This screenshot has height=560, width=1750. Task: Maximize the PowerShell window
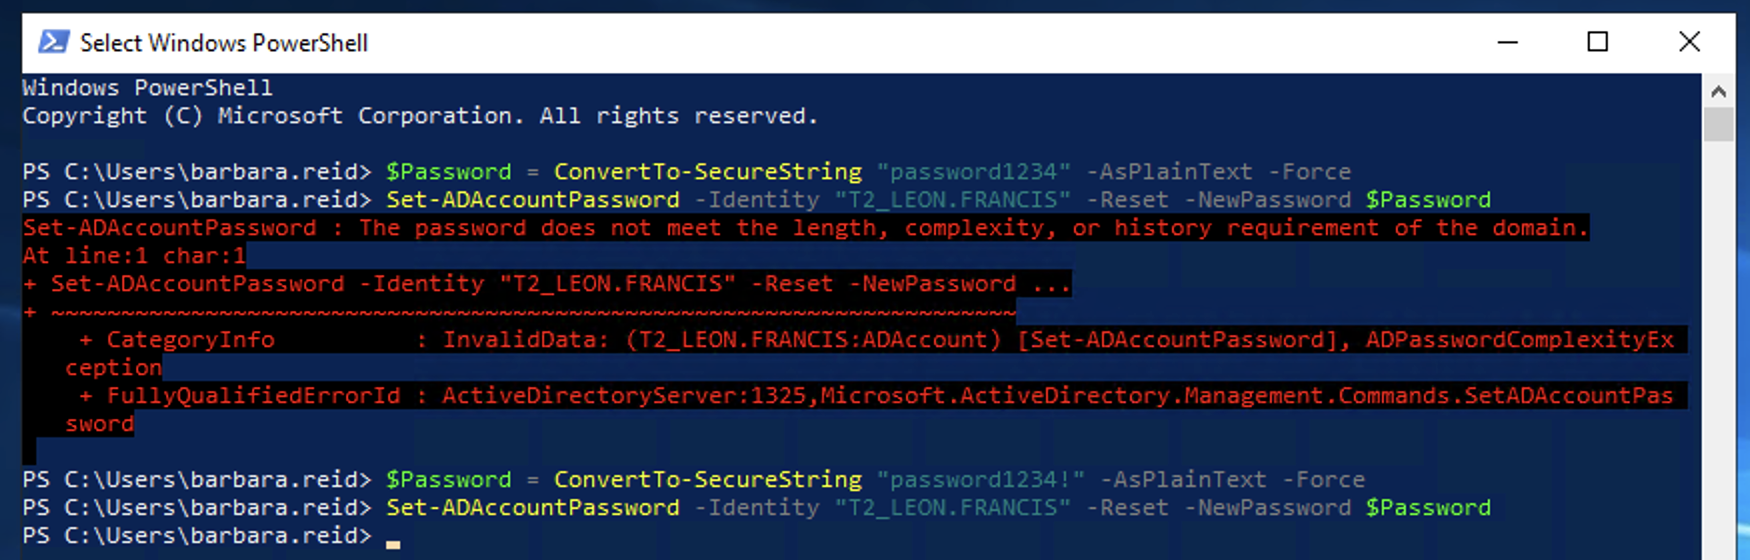[1598, 42]
